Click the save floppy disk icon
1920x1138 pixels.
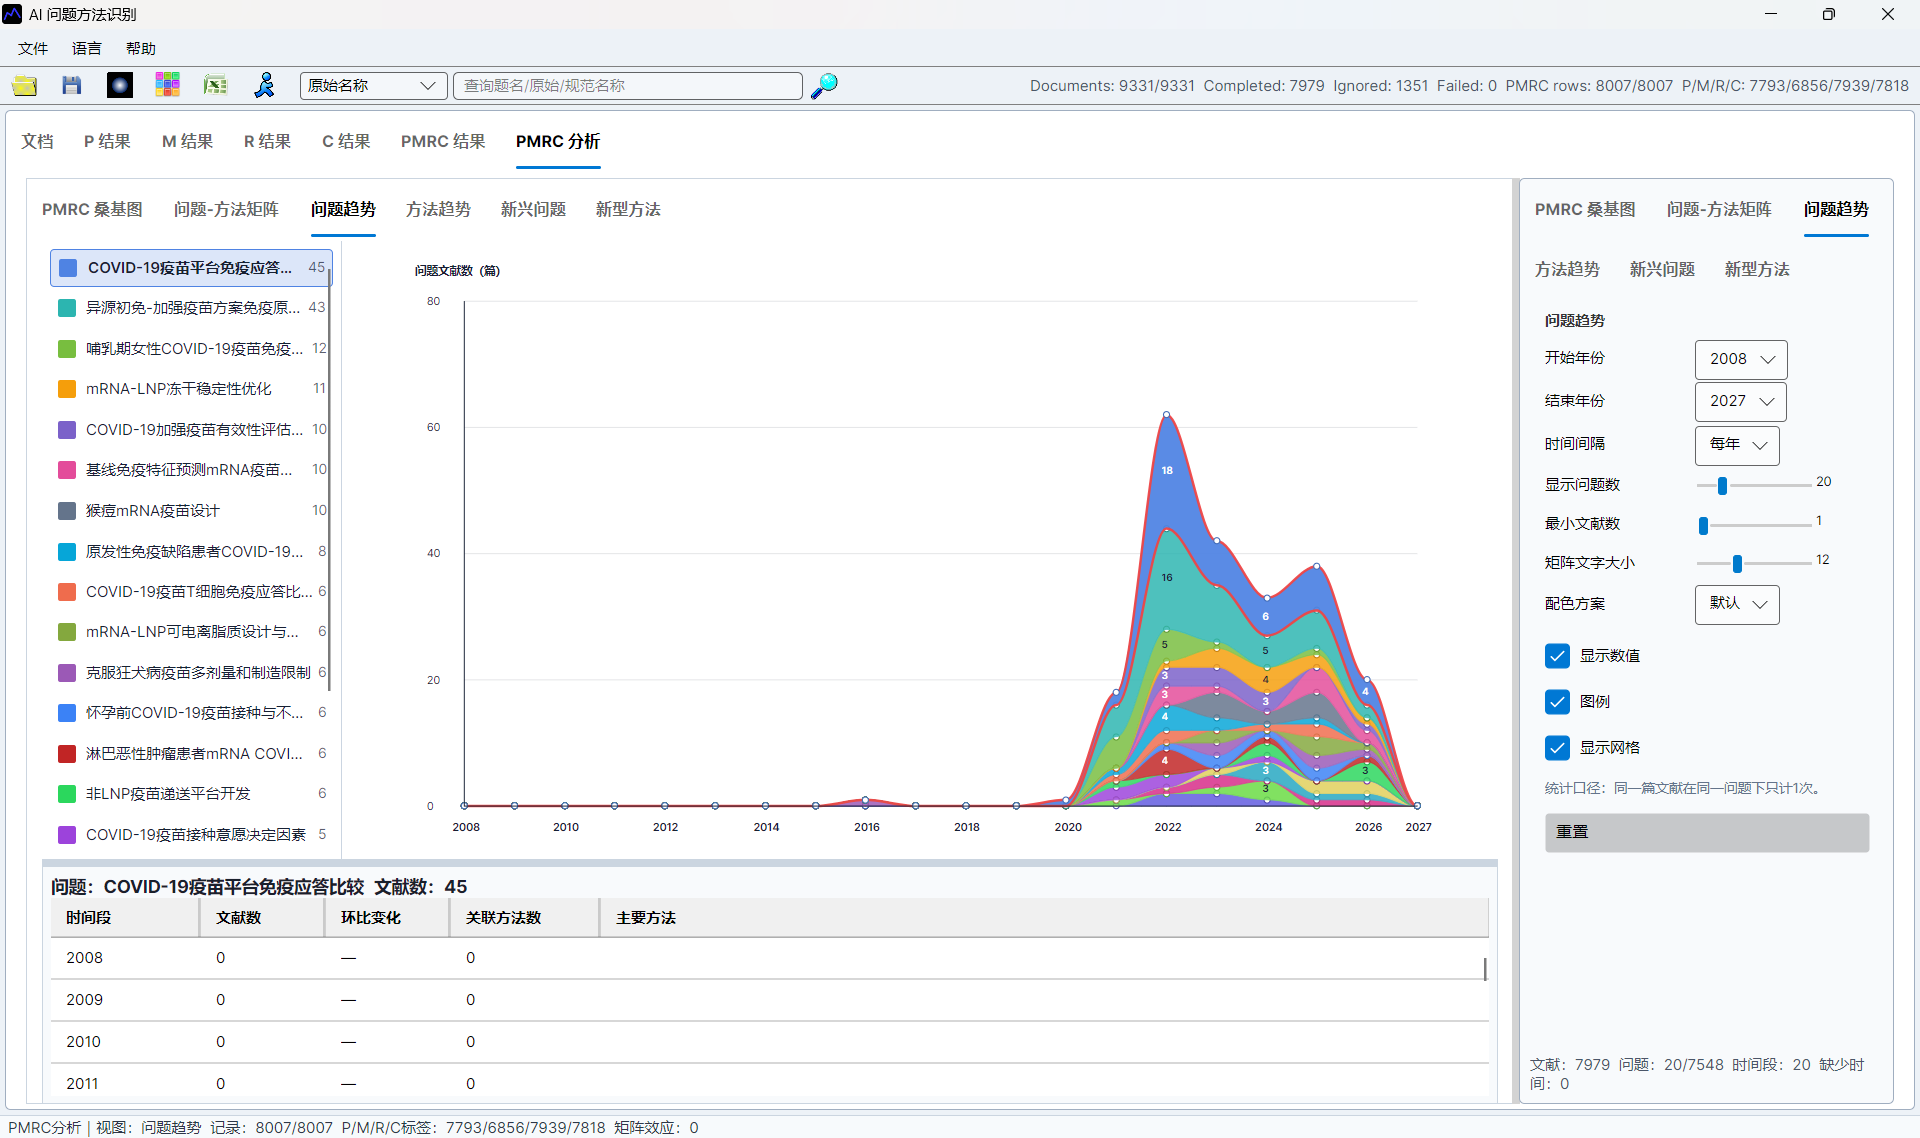click(72, 86)
